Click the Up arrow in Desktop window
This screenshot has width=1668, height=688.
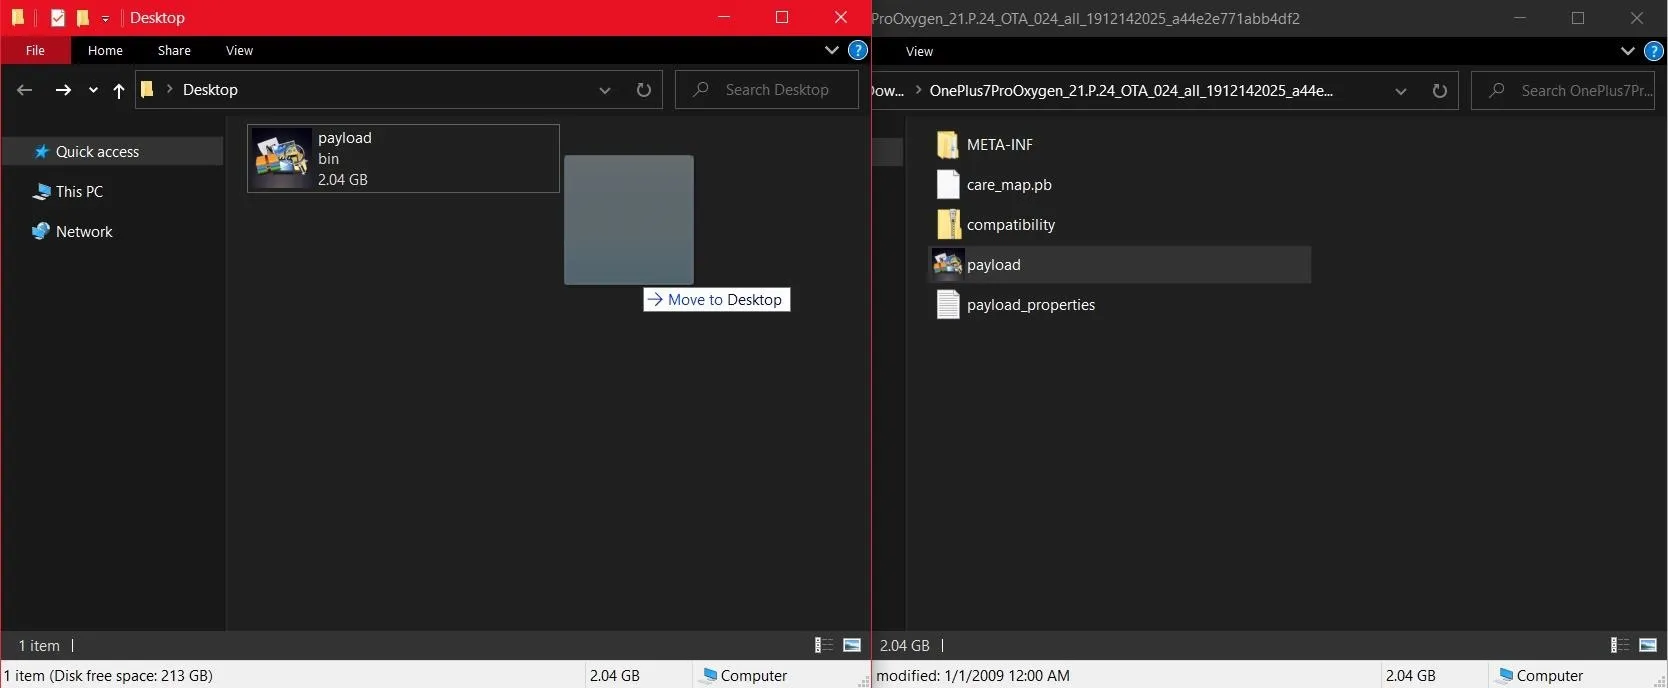[119, 91]
